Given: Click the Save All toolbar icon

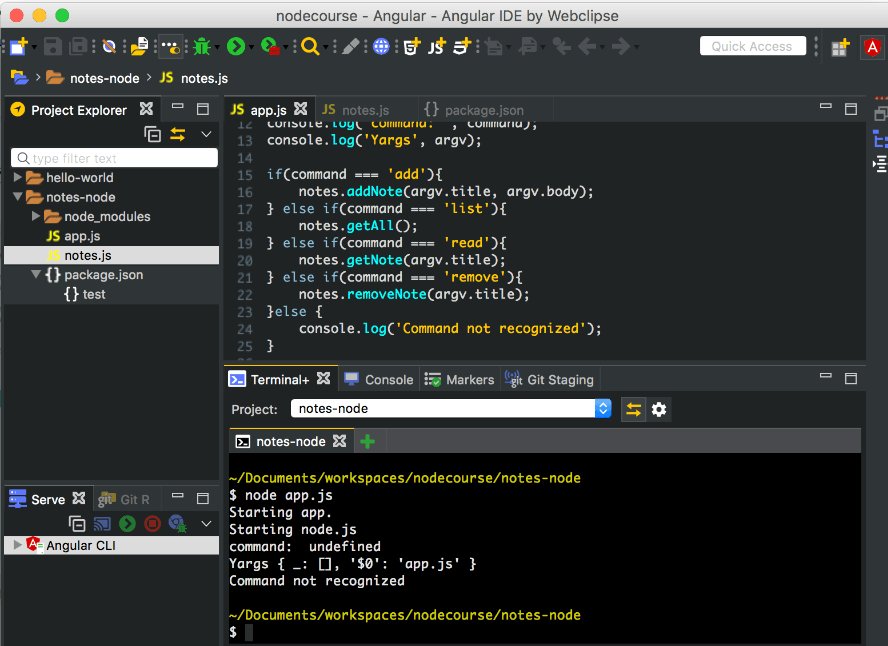Looking at the screenshot, I should [78, 46].
